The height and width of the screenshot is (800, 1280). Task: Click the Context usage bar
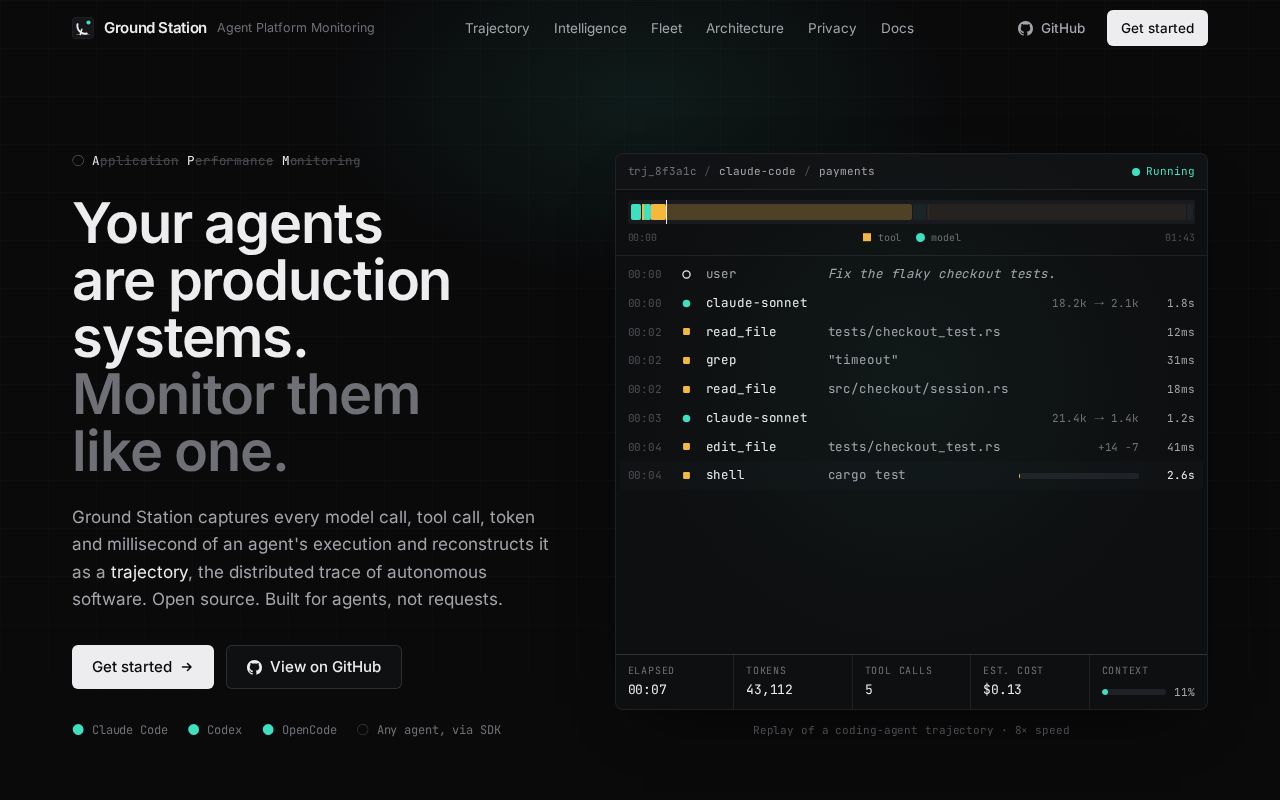click(1134, 692)
